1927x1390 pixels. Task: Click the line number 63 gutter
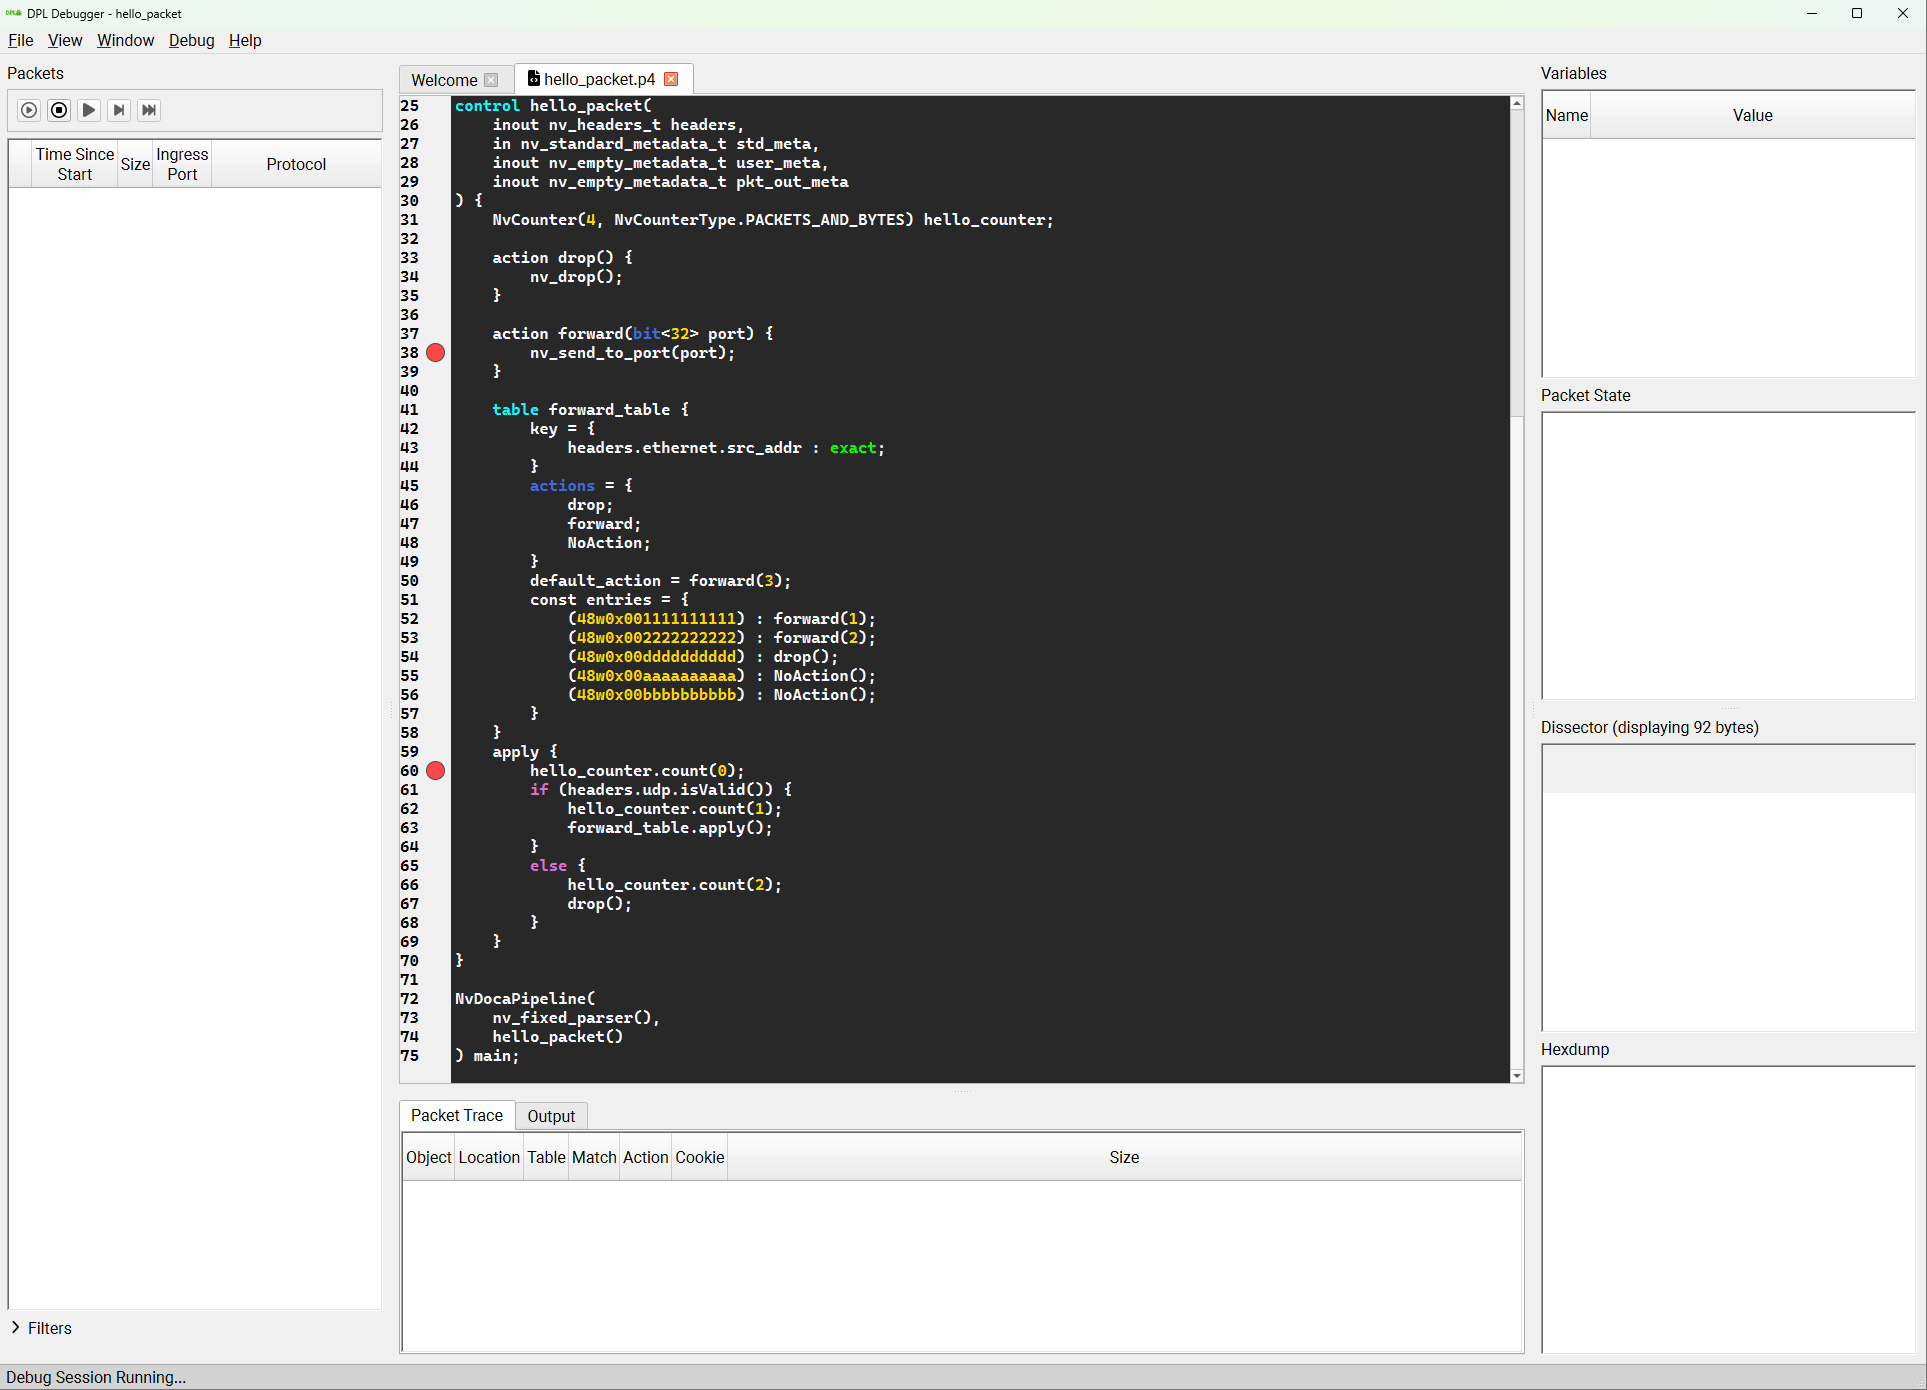tap(410, 828)
